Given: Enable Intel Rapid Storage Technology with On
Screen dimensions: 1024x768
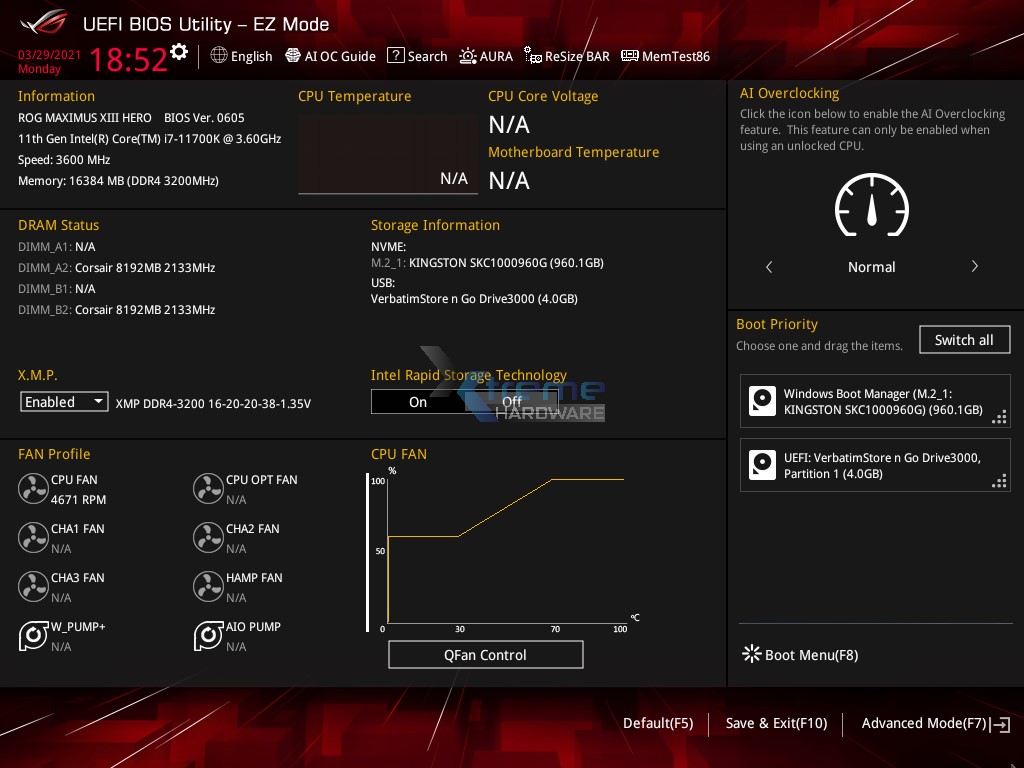Looking at the screenshot, I should pyautogui.click(x=418, y=401).
